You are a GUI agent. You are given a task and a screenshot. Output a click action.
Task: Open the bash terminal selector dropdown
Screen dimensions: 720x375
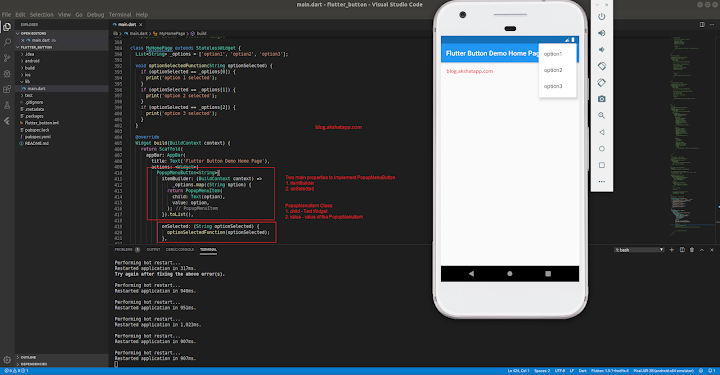639,250
